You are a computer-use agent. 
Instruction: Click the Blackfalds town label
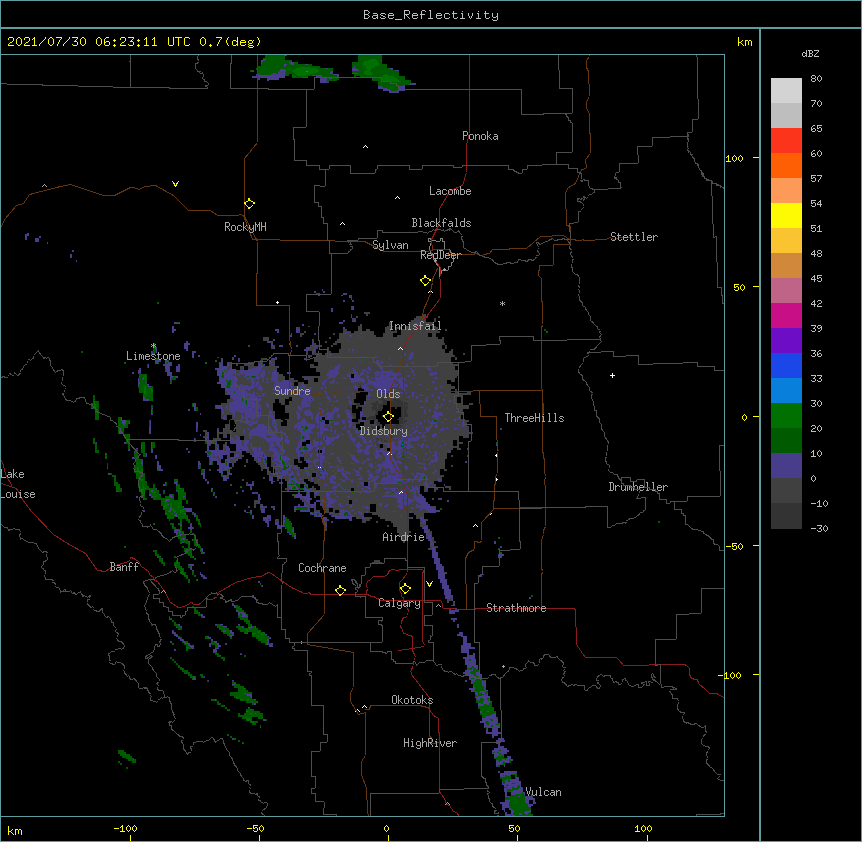click(441, 223)
